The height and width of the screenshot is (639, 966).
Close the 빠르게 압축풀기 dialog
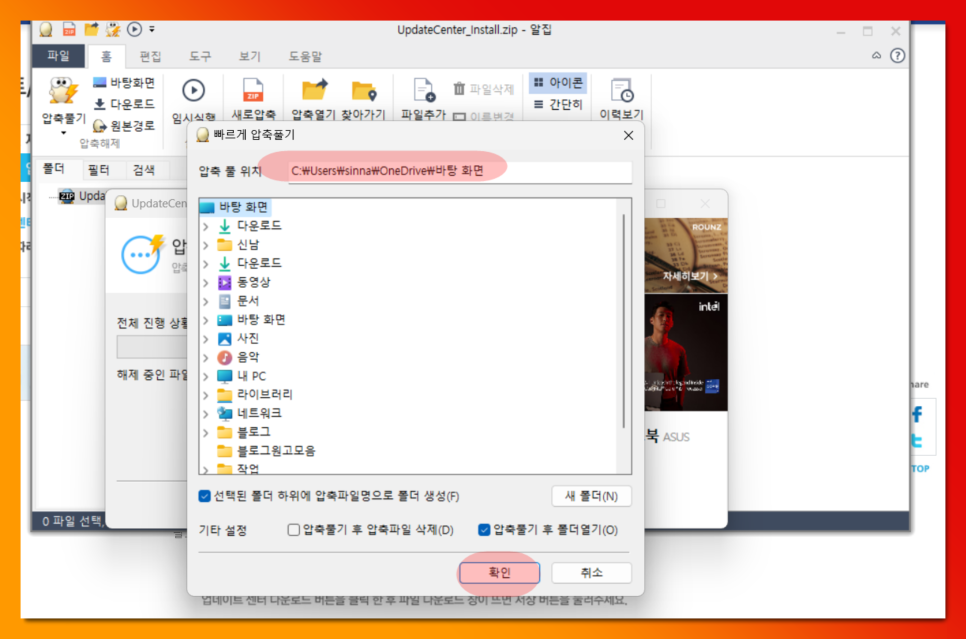628,135
